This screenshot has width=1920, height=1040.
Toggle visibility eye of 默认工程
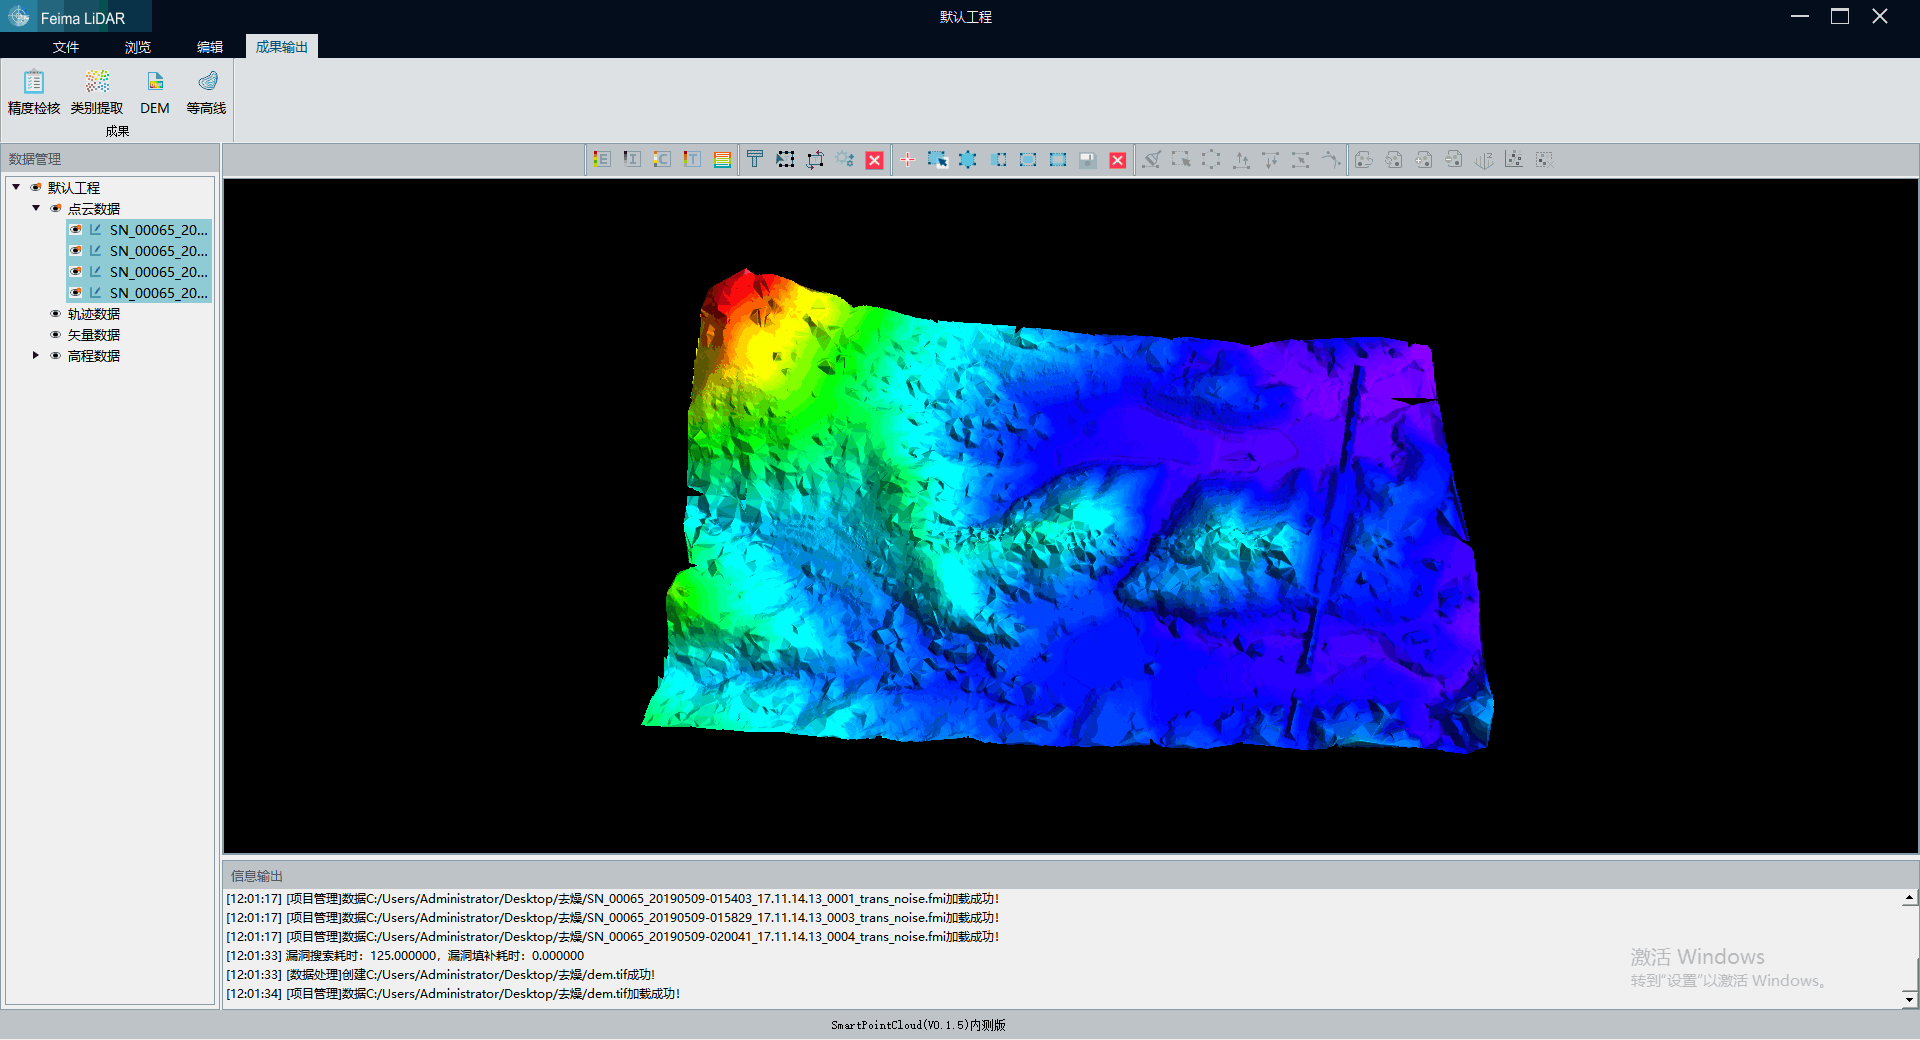click(36, 187)
